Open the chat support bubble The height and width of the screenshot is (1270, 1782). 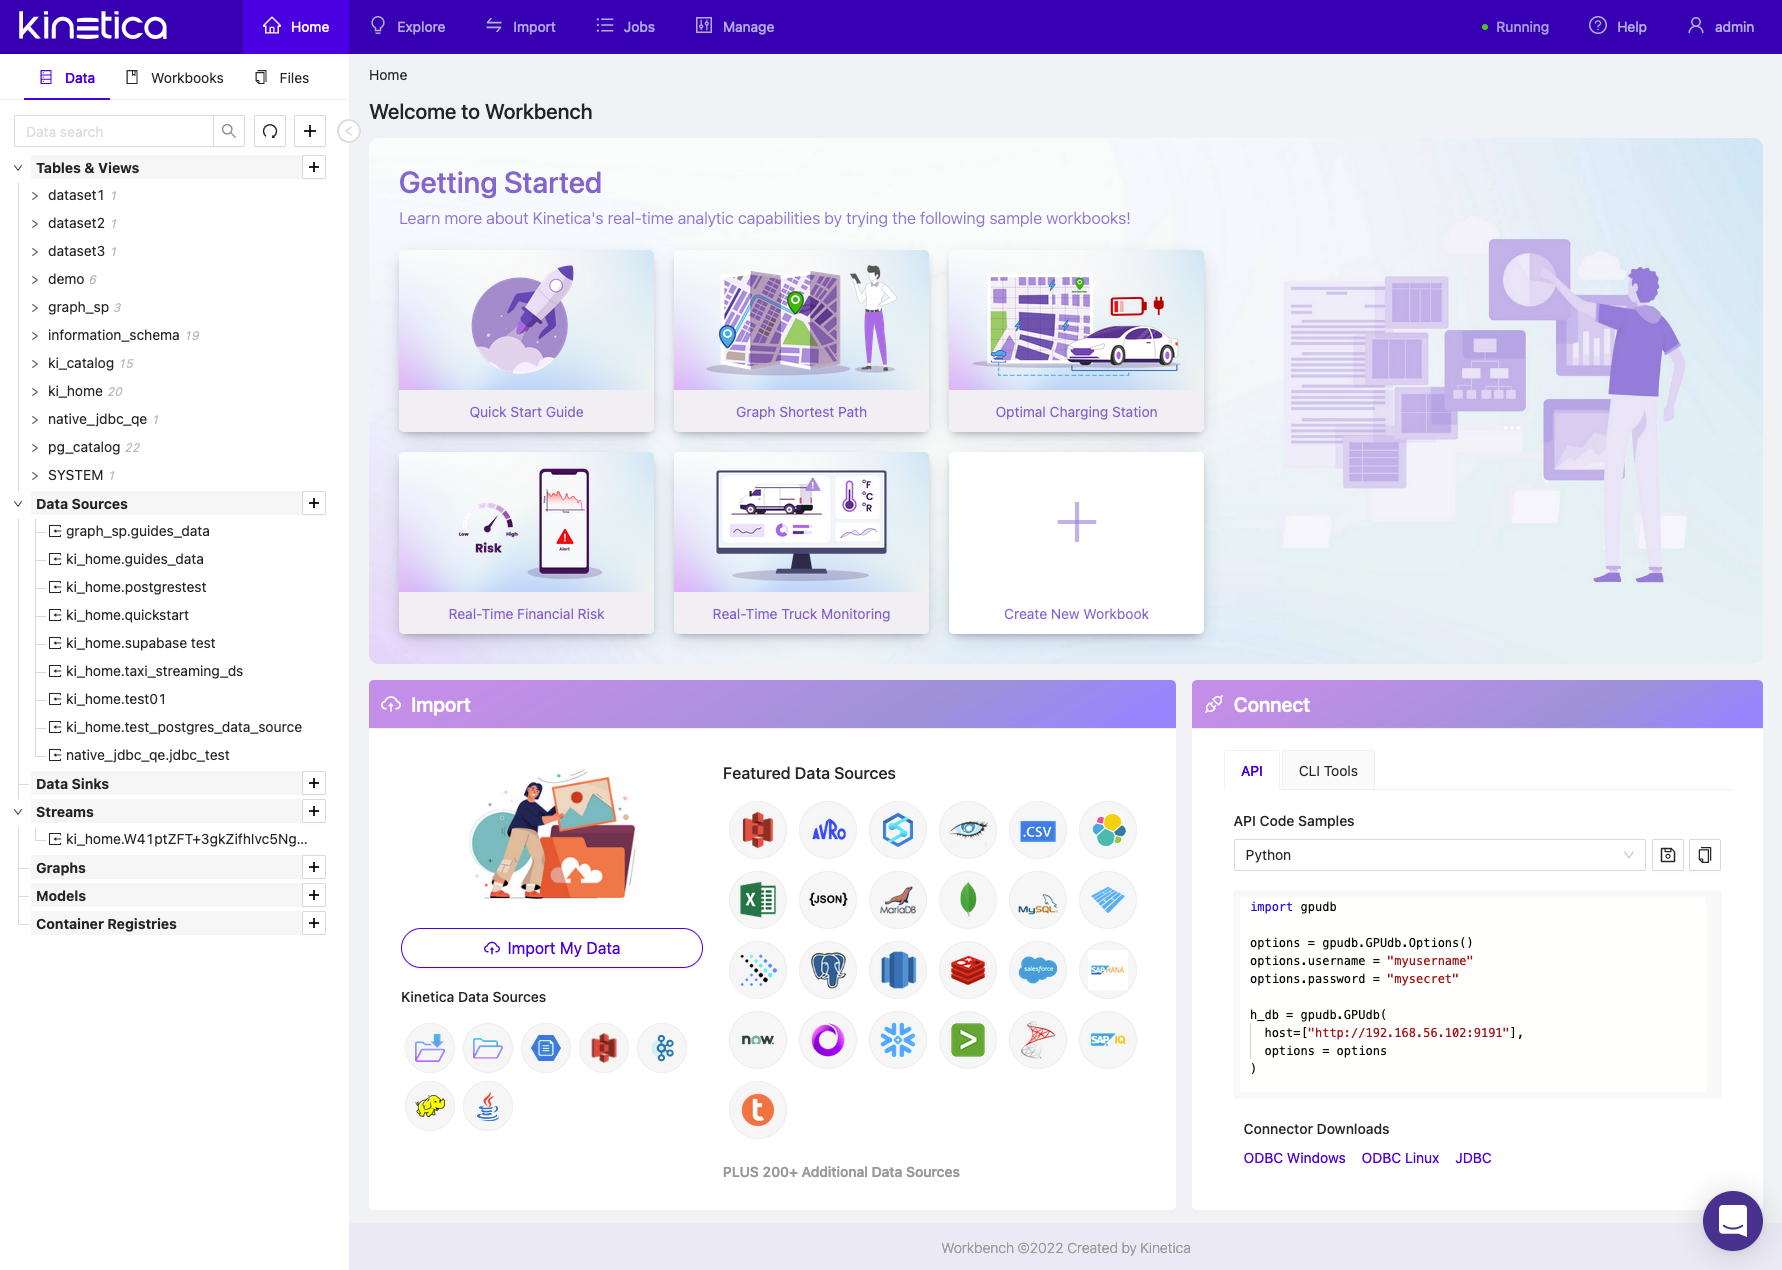coord(1733,1221)
